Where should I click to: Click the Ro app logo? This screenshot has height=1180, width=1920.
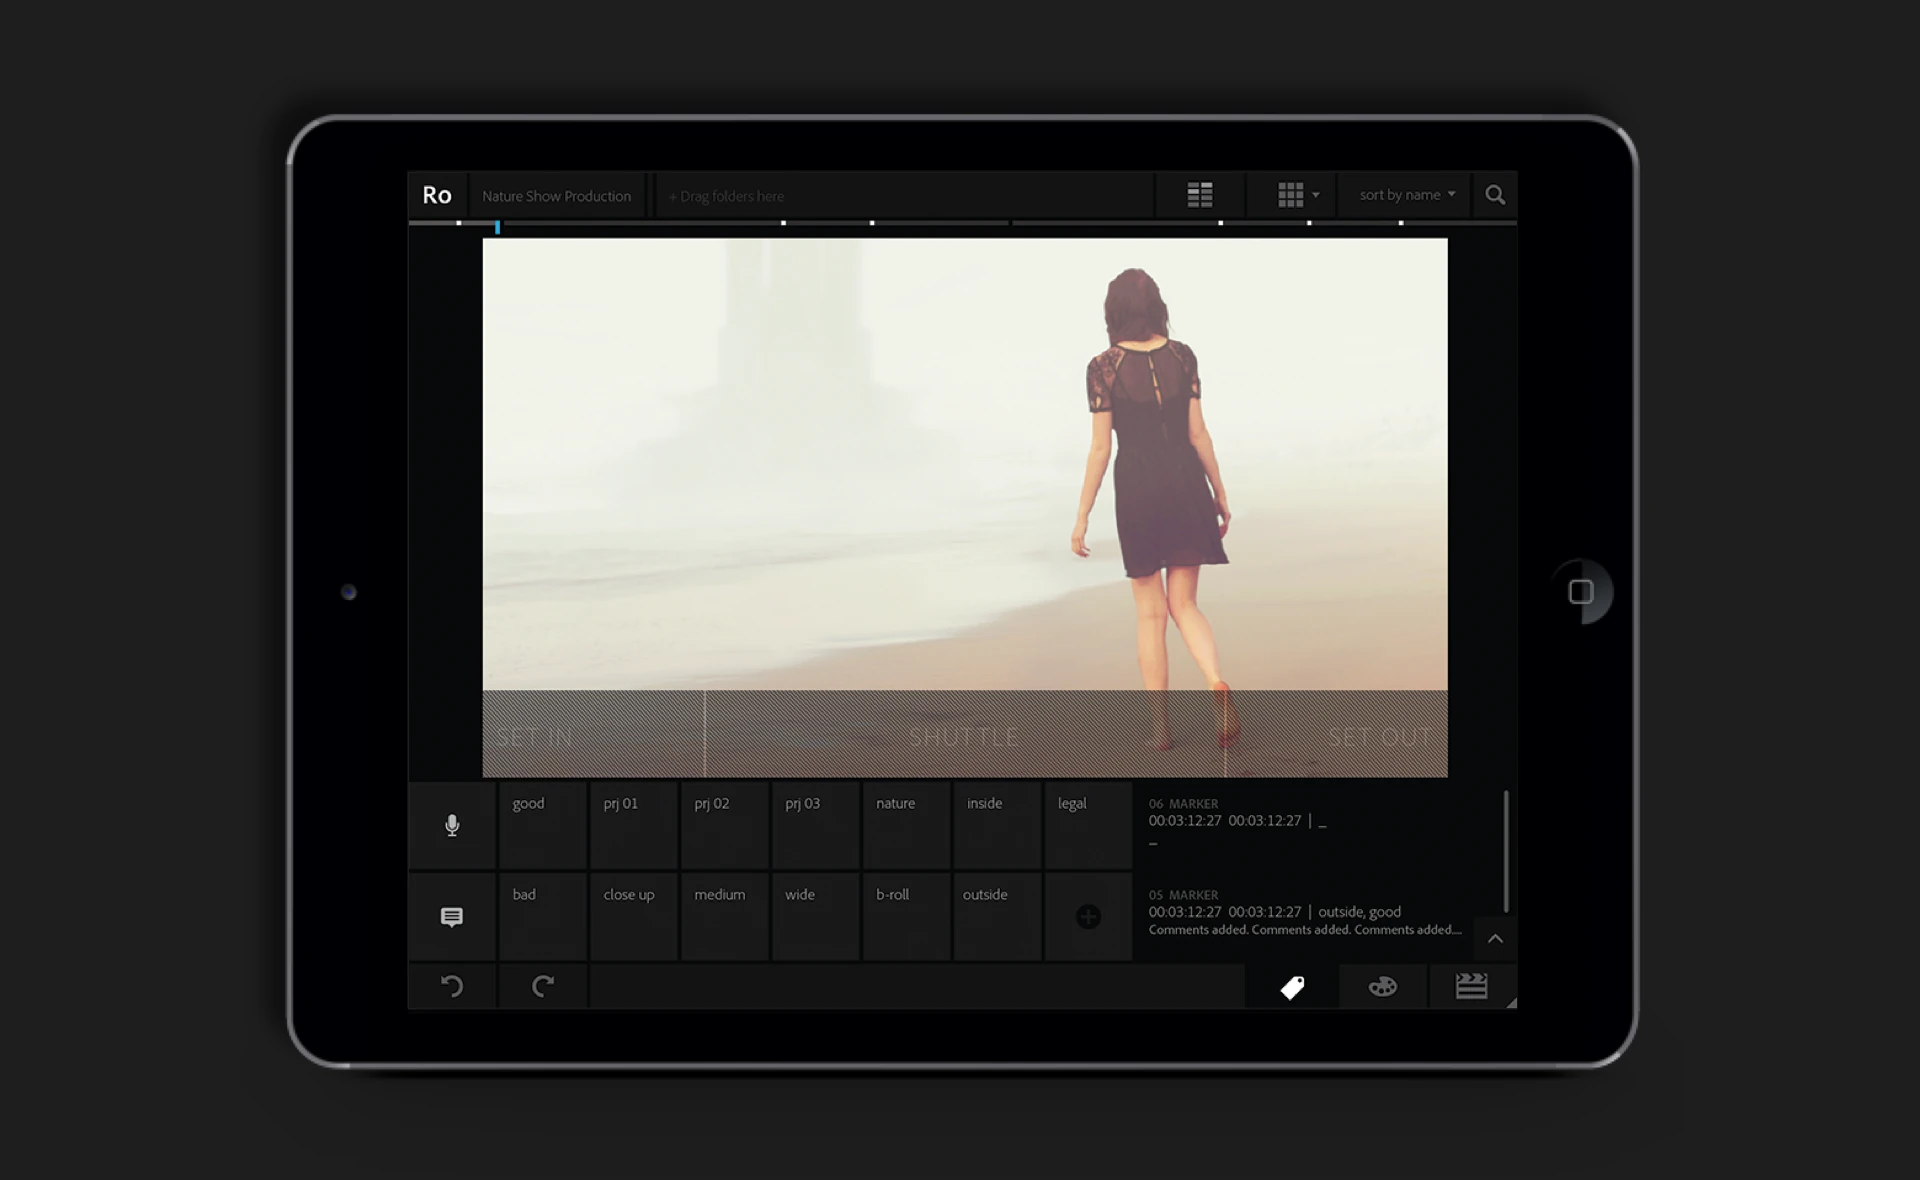437,195
